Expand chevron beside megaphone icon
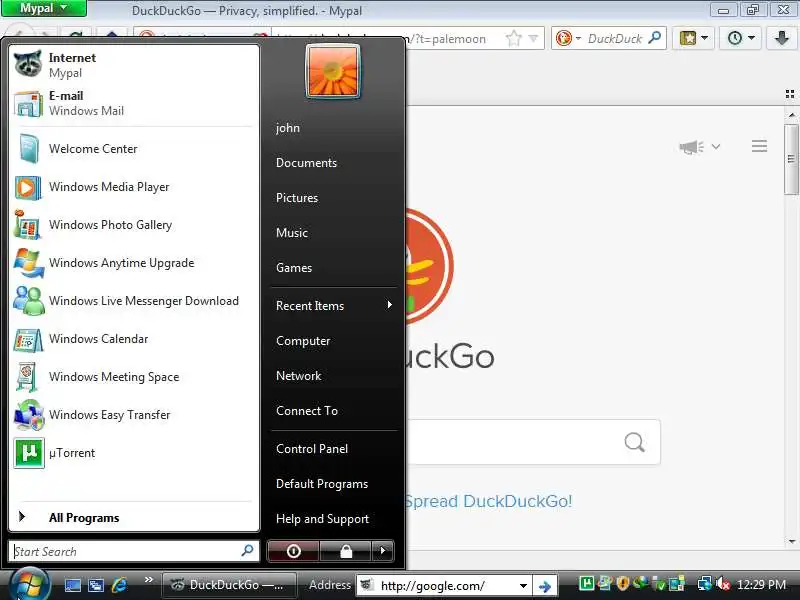Image resolution: width=800 pixels, height=600 pixels. (x=716, y=147)
